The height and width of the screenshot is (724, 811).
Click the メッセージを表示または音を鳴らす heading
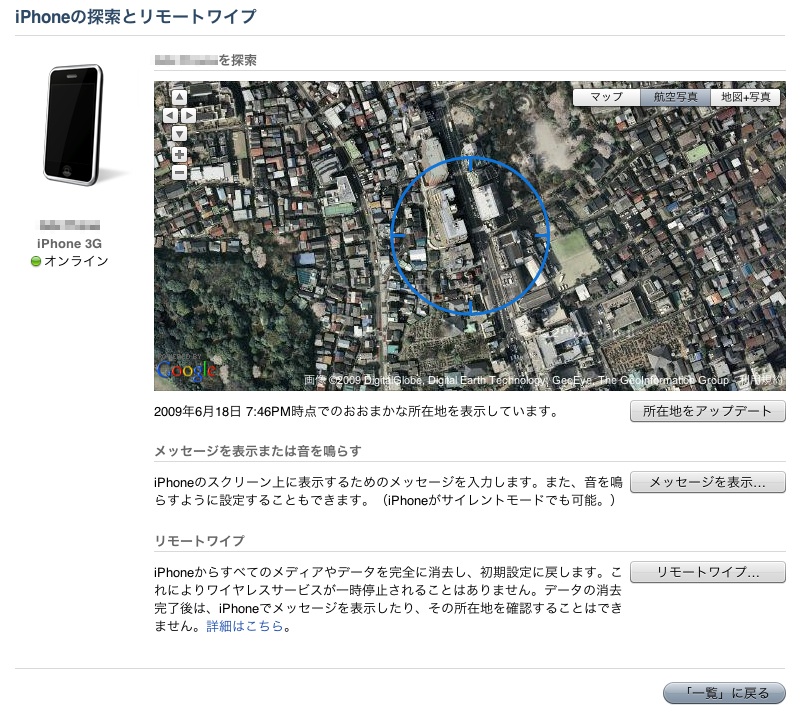tap(258, 451)
